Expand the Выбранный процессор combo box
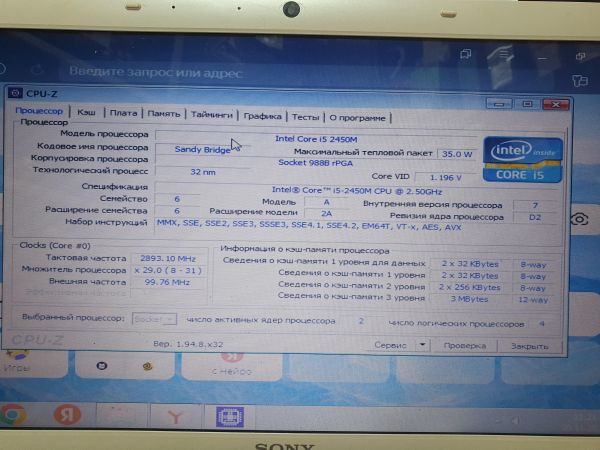The image size is (600, 450). click(x=154, y=319)
